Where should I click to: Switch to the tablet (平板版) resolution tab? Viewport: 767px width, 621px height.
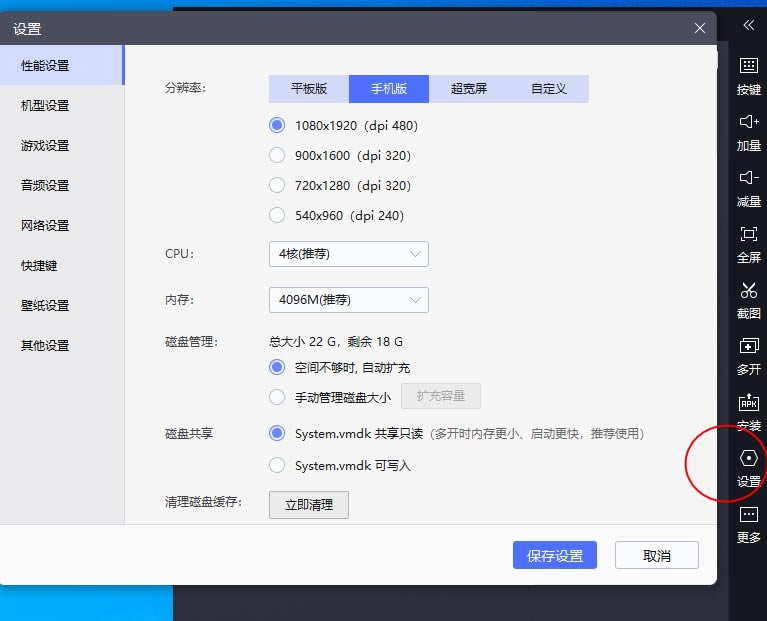(309, 89)
